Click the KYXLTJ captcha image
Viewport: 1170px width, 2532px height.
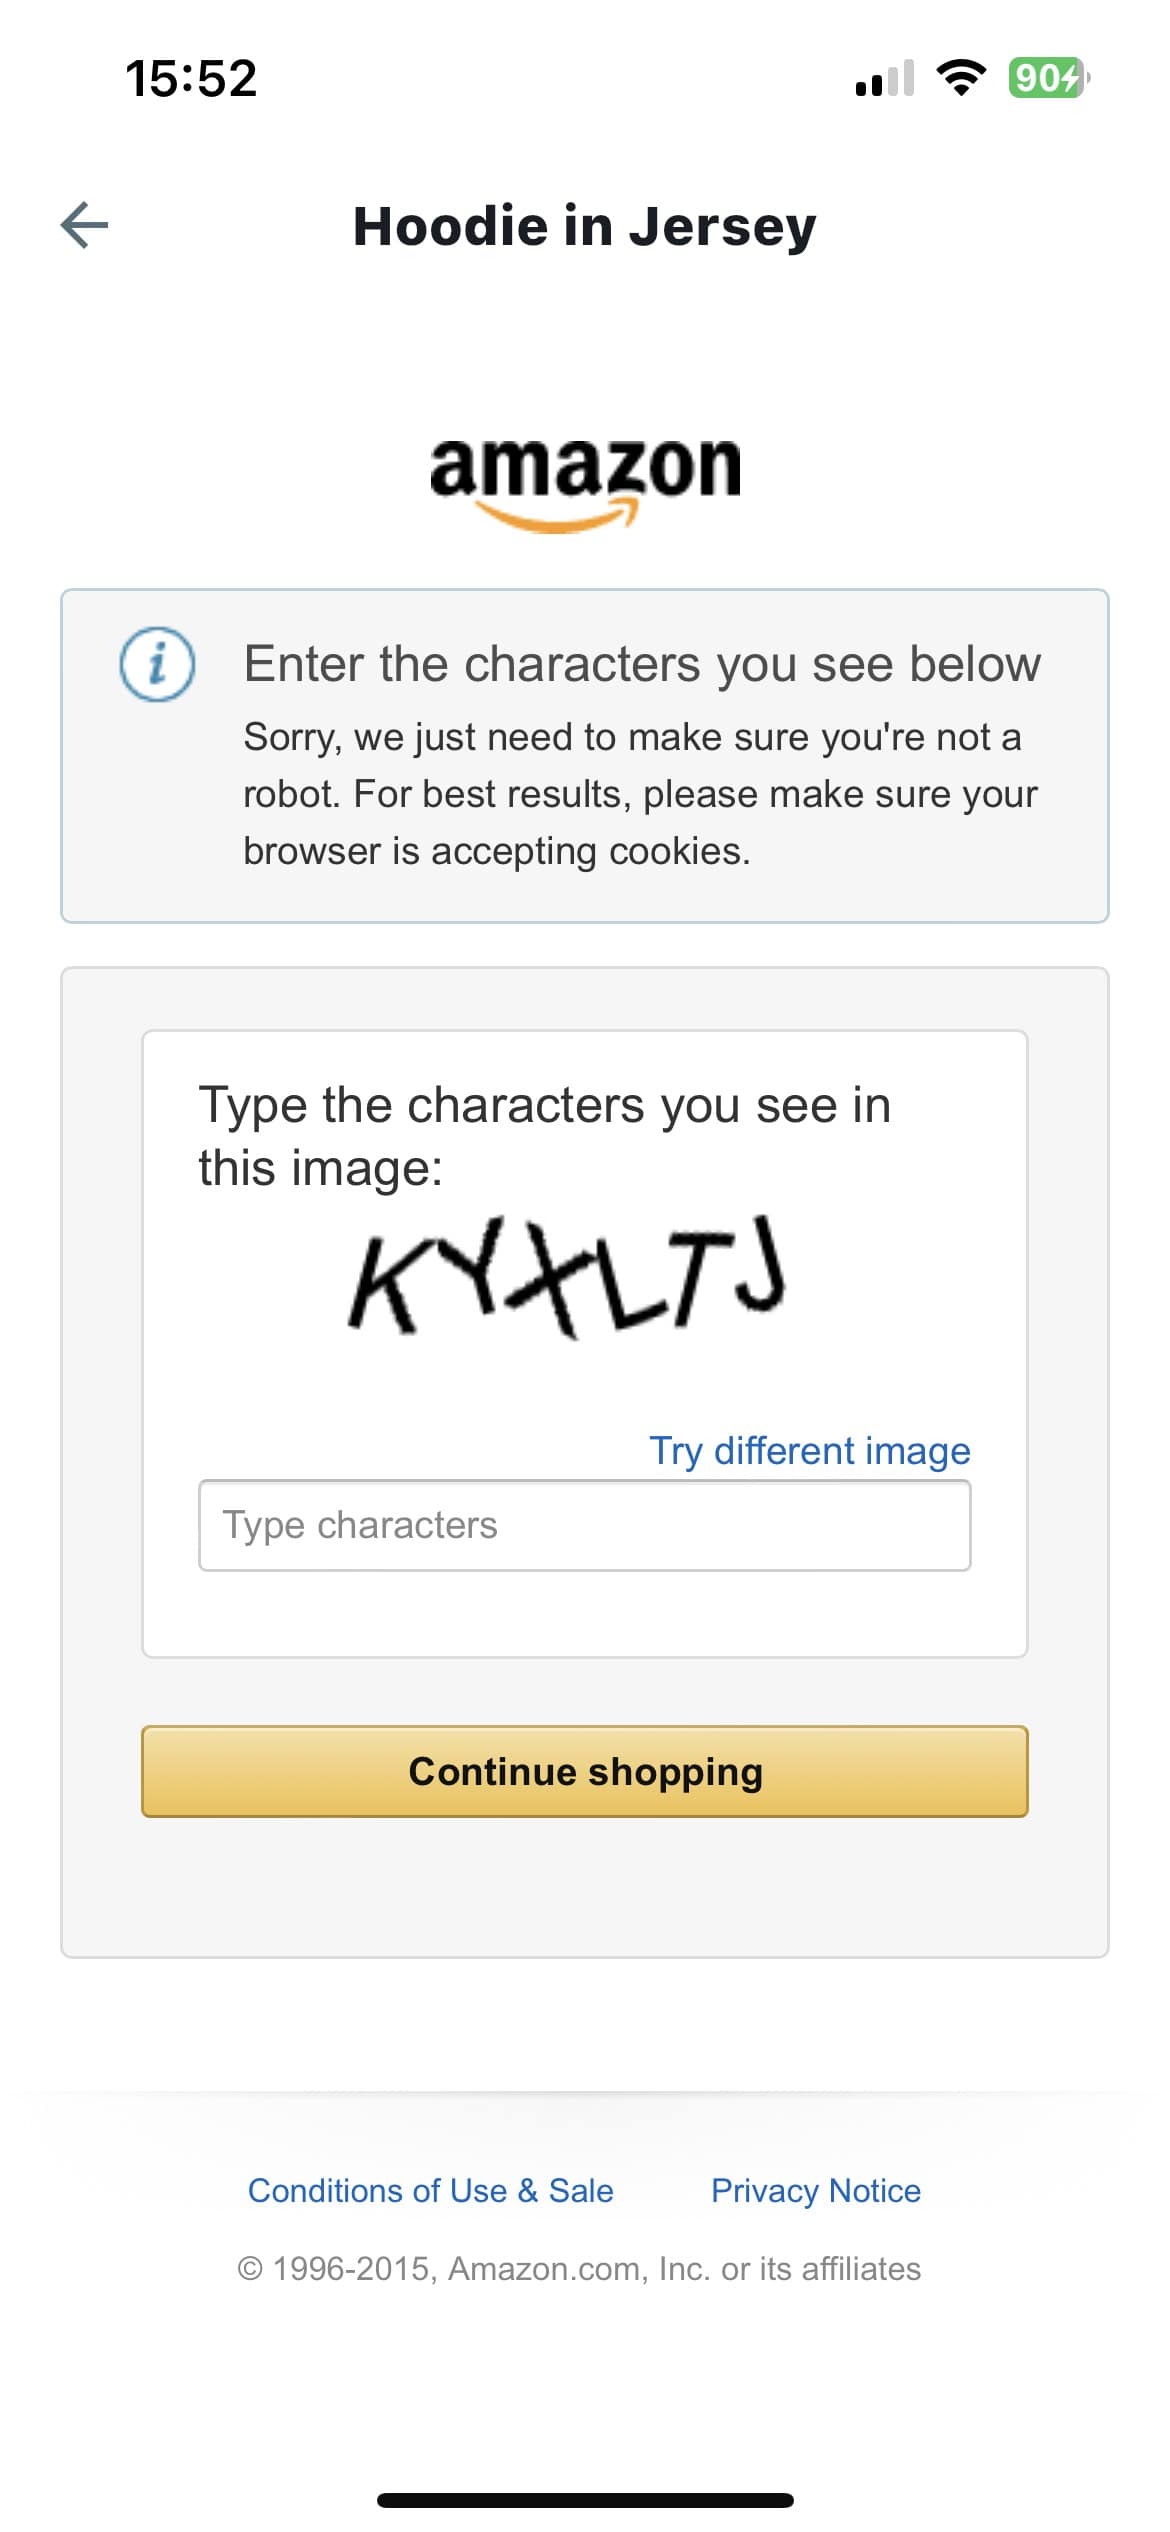pyautogui.click(x=567, y=1277)
